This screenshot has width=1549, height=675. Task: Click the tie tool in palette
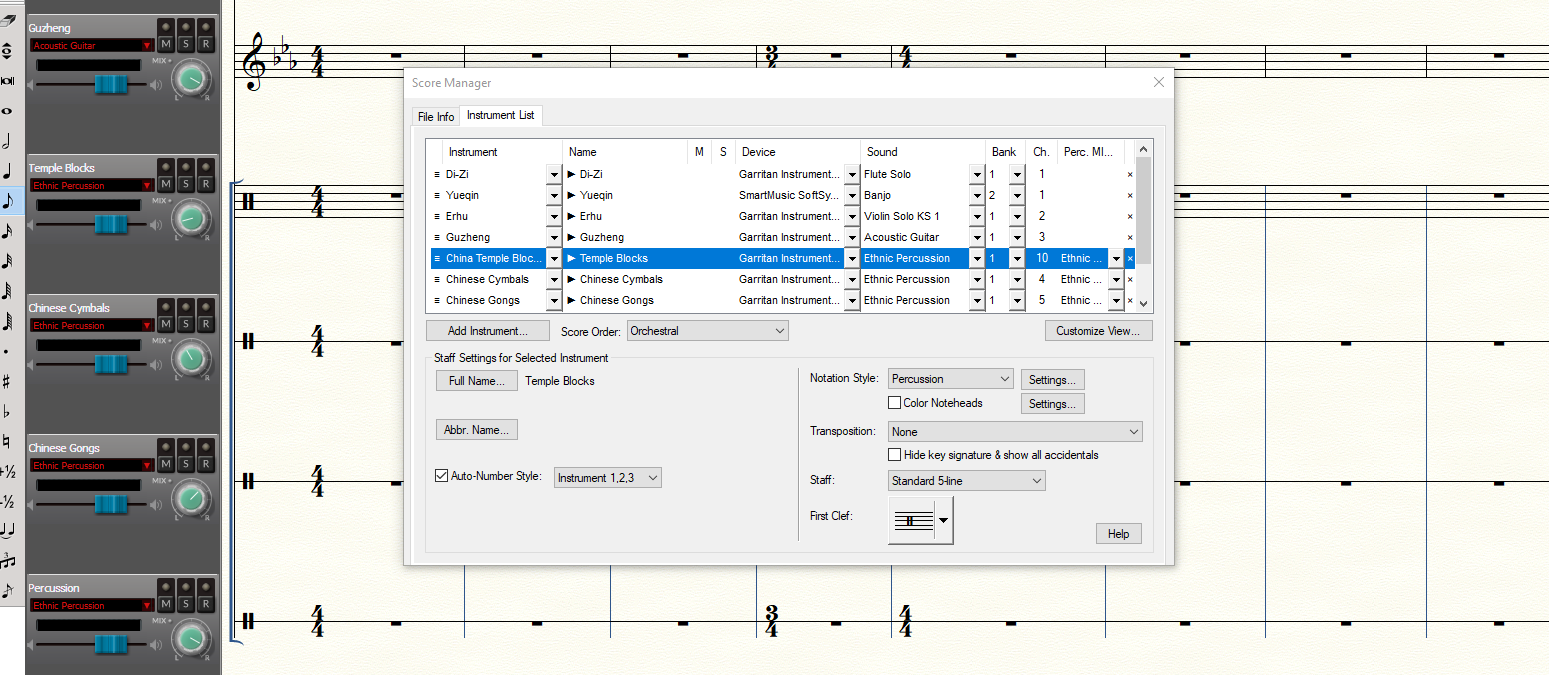(x=7, y=530)
